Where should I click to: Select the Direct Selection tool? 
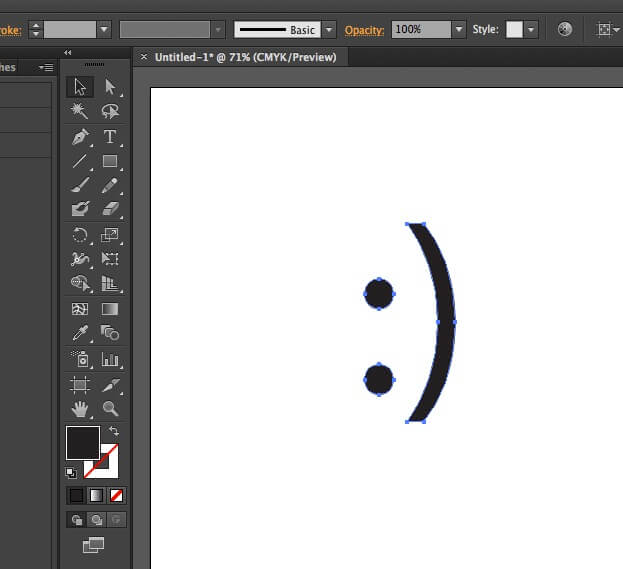(110, 87)
